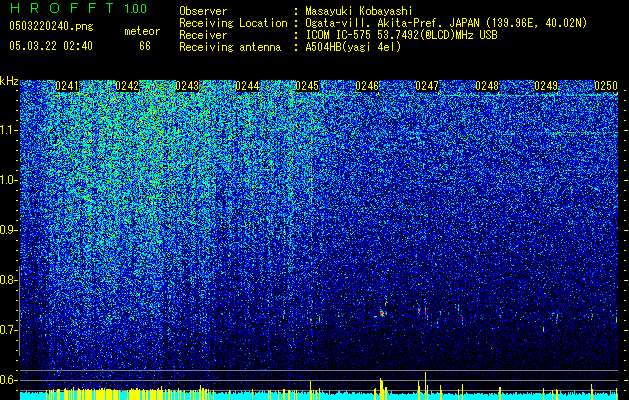This screenshot has height=400, width=629.
Task: Click time marker 0241 on spectrogram
Action: 67,86
